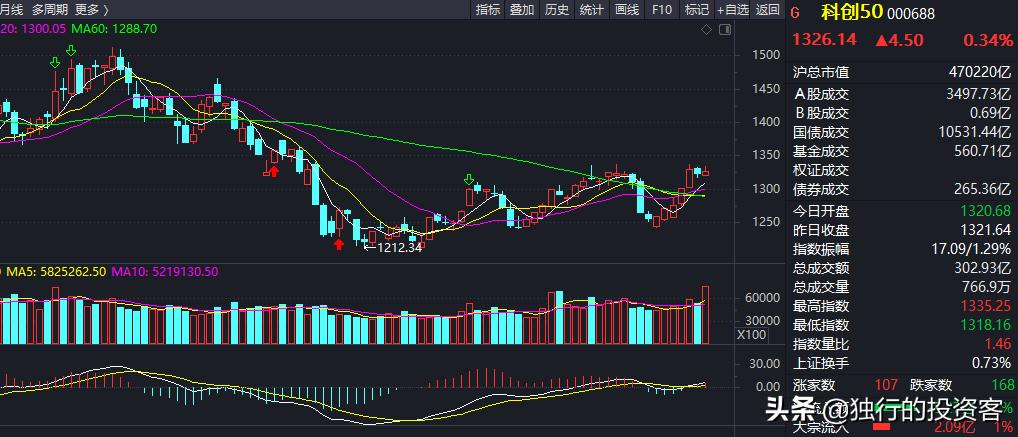
Task: Click the current price 1326.14
Action: [x=825, y=40]
